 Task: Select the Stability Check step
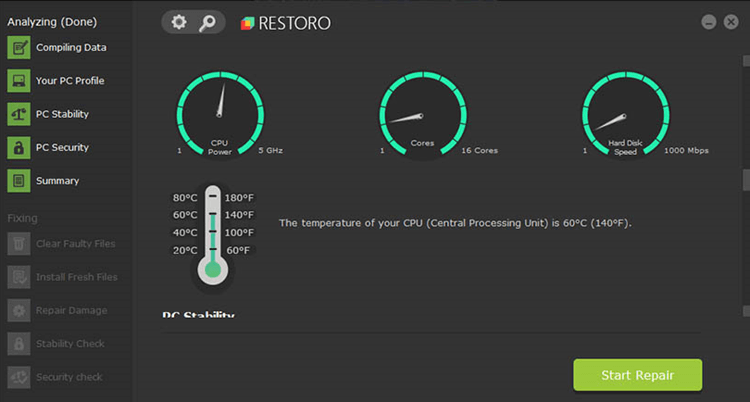pos(70,344)
